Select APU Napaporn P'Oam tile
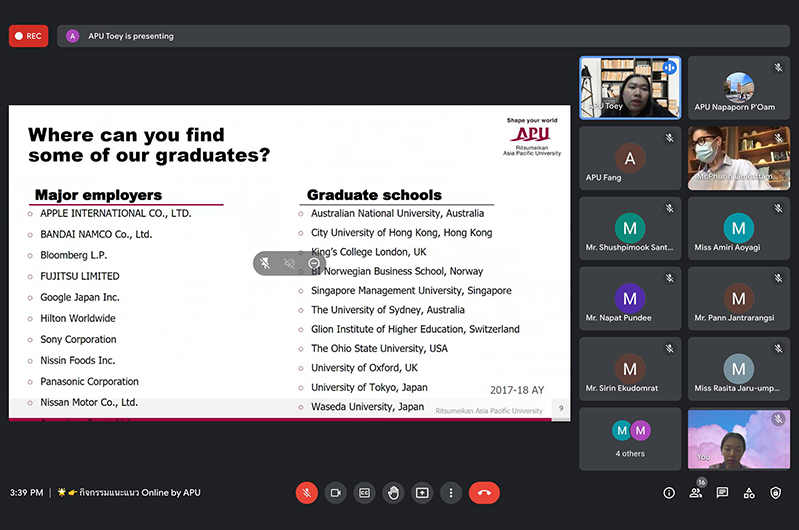 pos(739,88)
